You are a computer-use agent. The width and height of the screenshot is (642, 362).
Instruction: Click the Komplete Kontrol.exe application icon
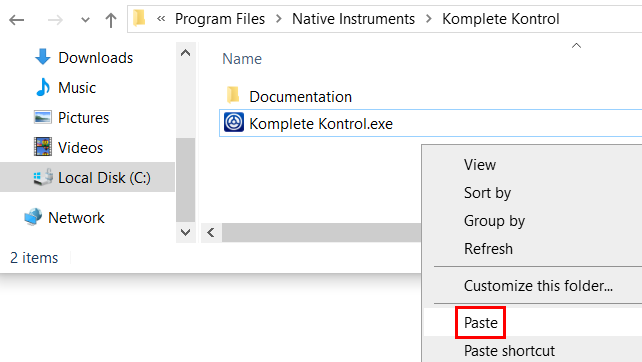(234, 122)
